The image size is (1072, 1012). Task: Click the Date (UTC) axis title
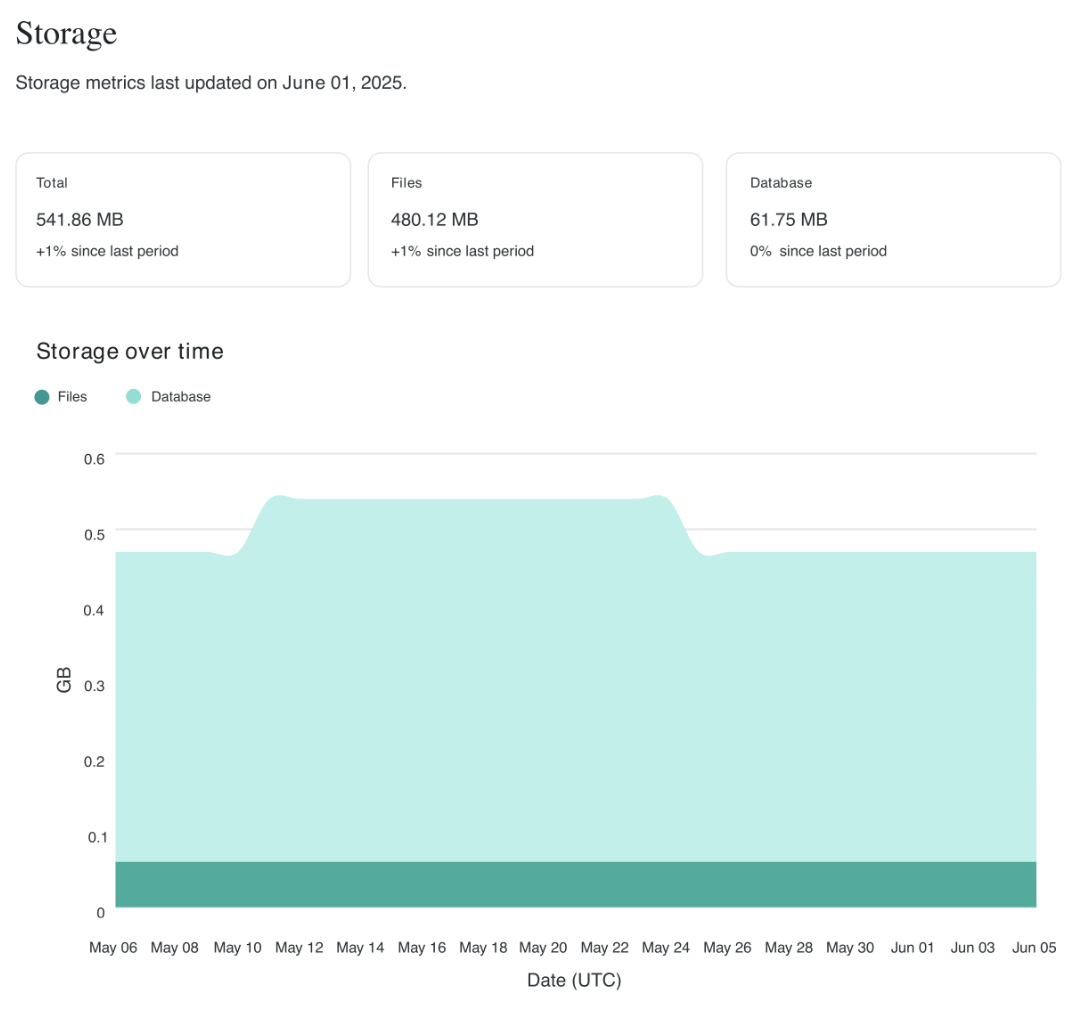pos(574,981)
